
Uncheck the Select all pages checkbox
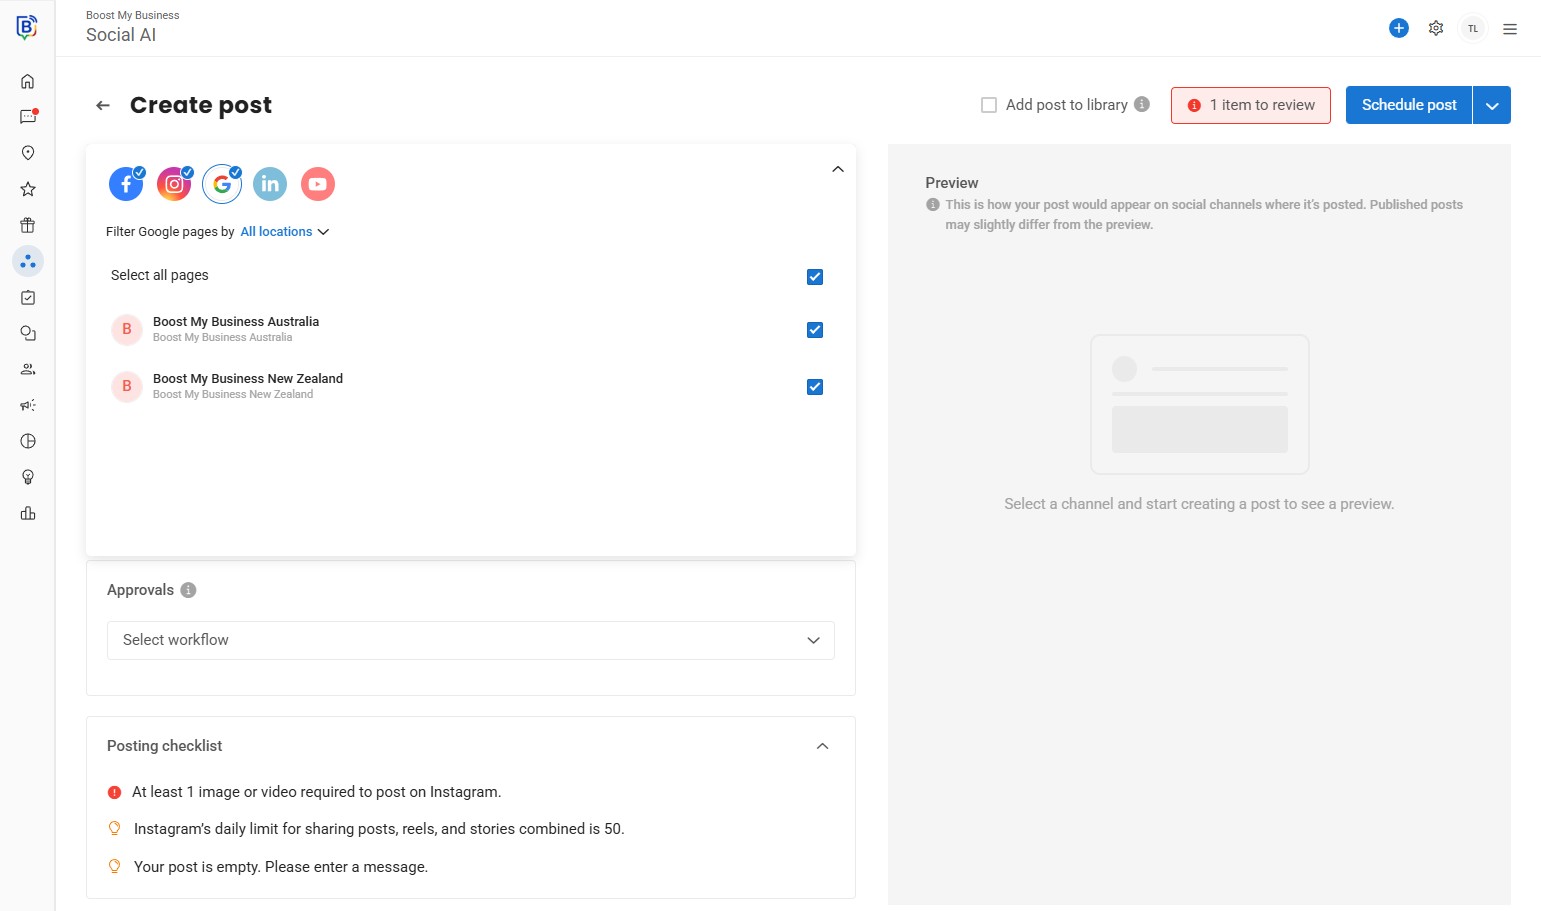pyautogui.click(x=815, y=277)
